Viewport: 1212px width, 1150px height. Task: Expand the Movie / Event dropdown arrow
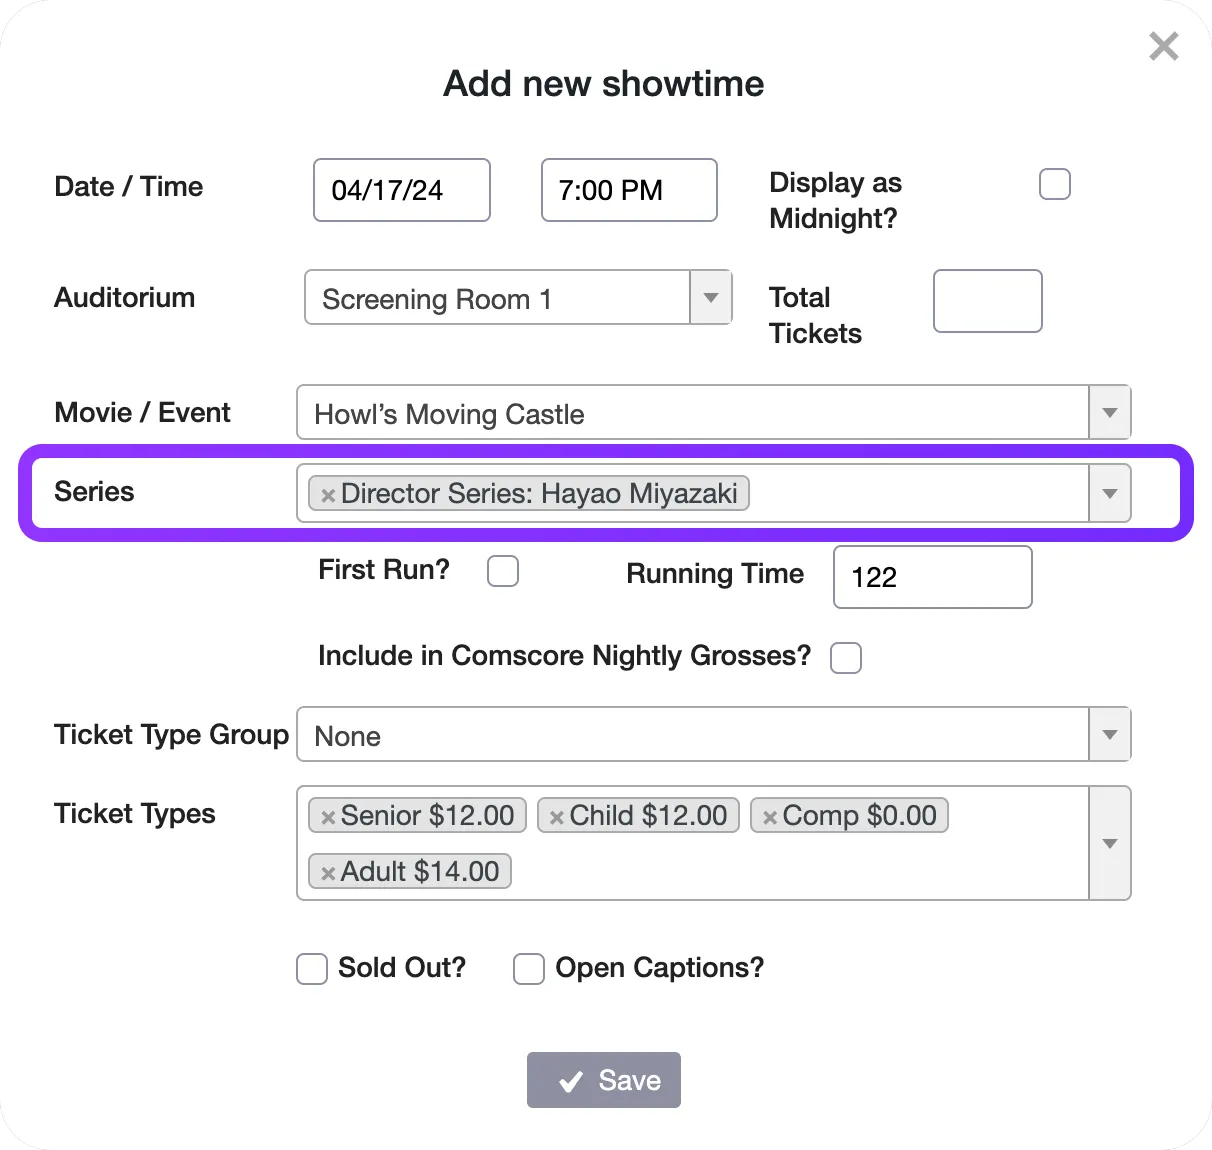(x=1109, y=412)
